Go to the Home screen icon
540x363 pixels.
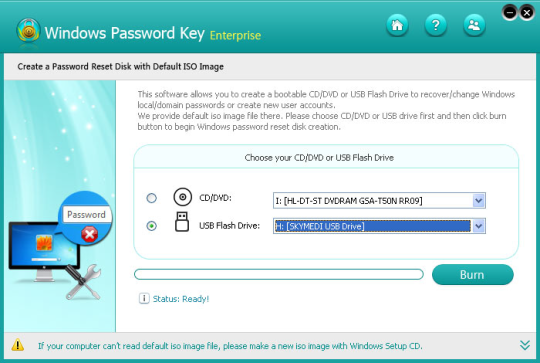pos(397,25)
